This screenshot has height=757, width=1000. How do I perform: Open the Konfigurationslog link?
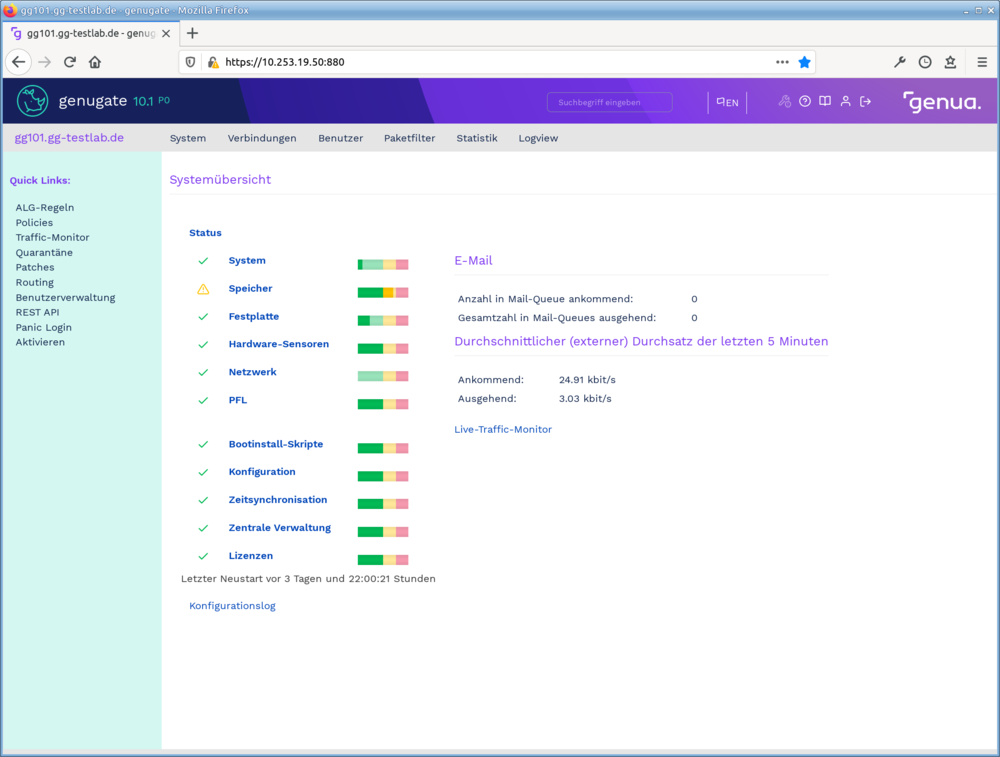[x=232, y=605]
